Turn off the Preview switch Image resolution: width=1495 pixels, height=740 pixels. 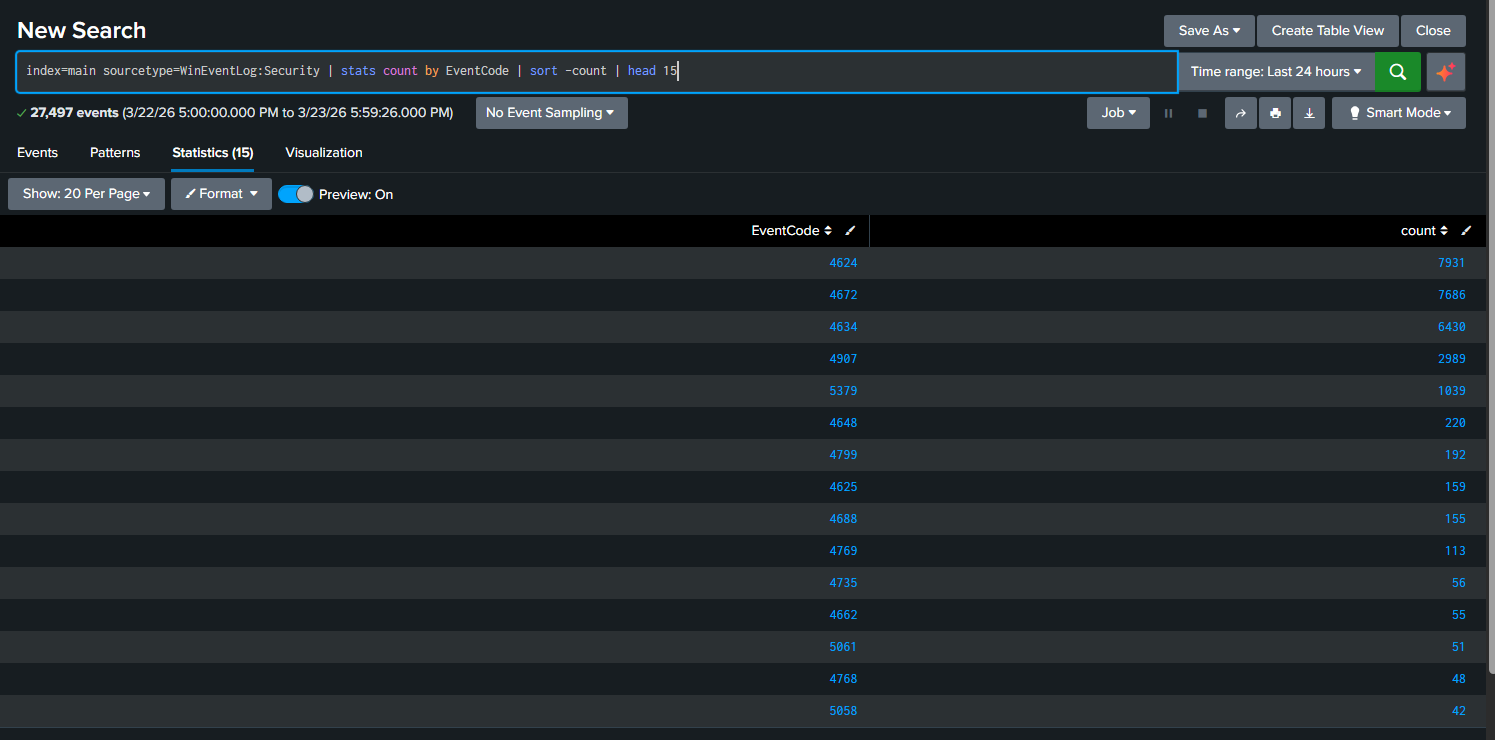tap(296, 194)
